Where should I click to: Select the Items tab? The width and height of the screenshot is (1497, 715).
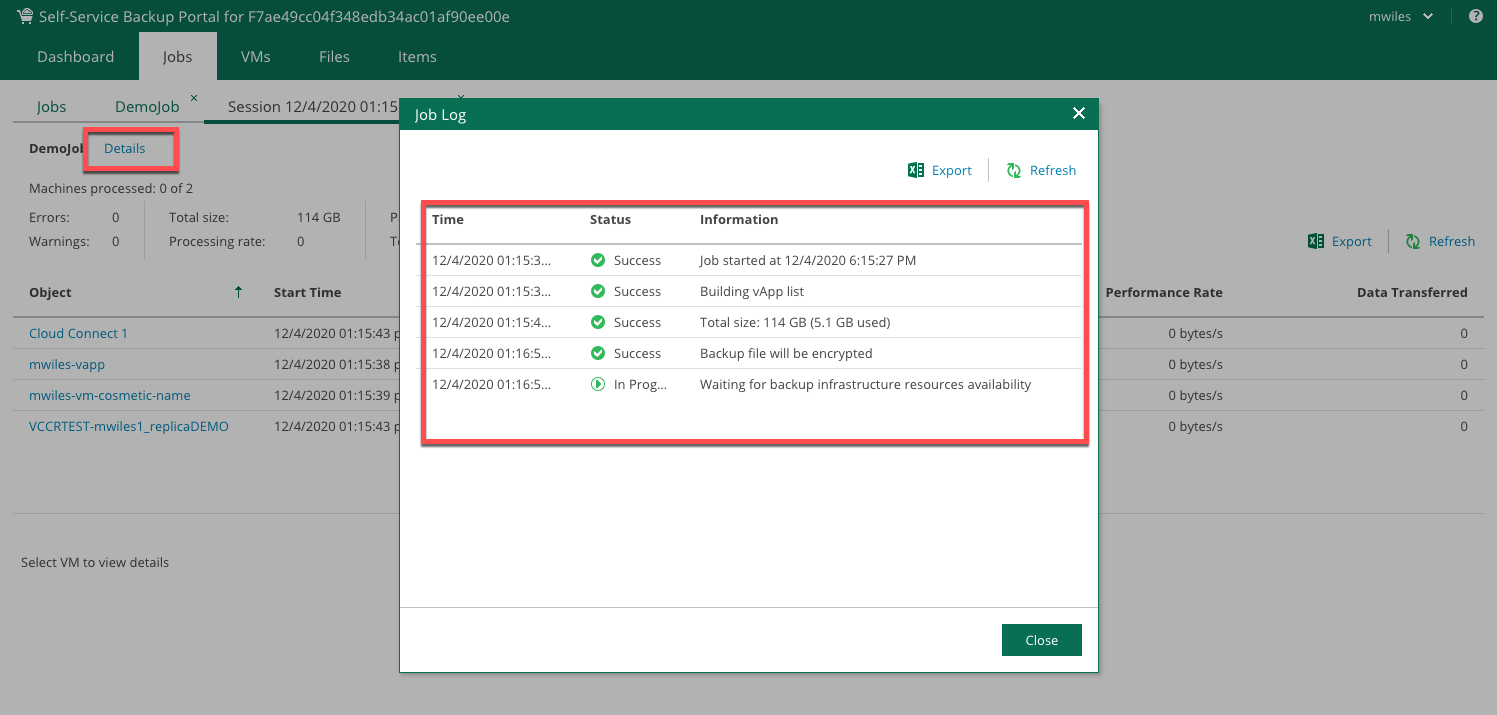pyautogui.click(x=417, y=57)
